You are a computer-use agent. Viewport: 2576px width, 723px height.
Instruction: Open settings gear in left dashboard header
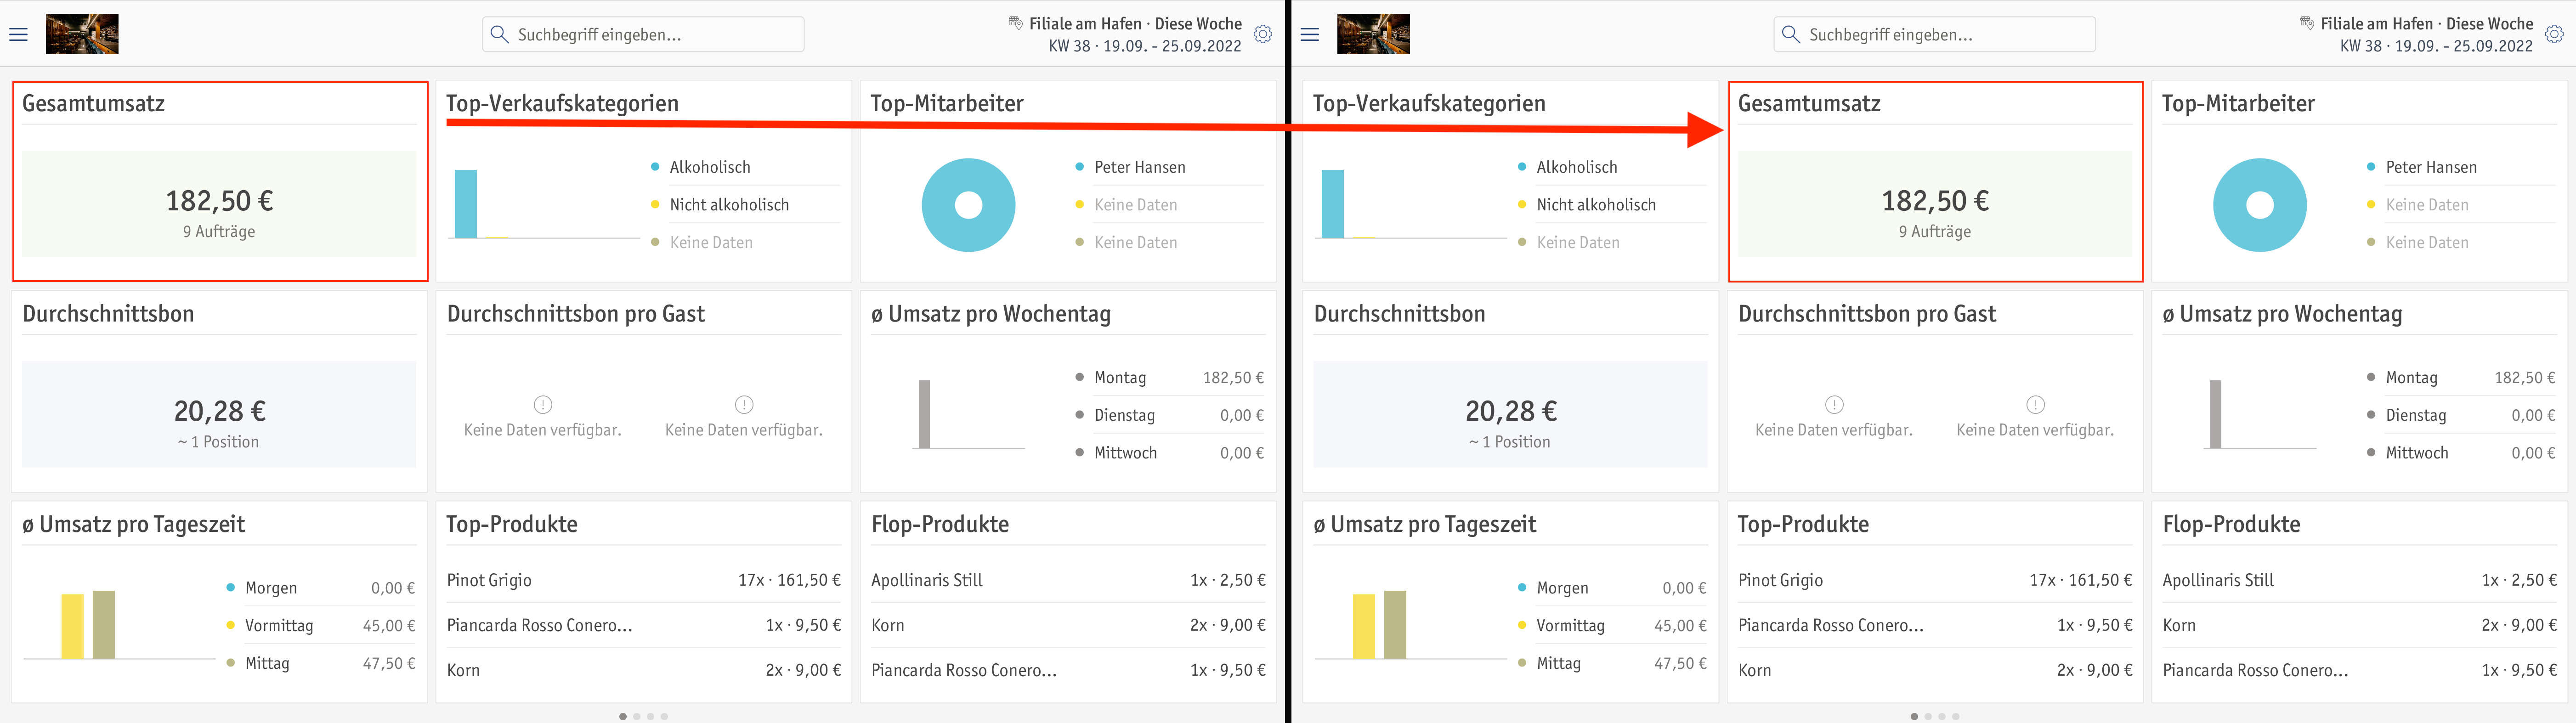tap(1263, 34)
